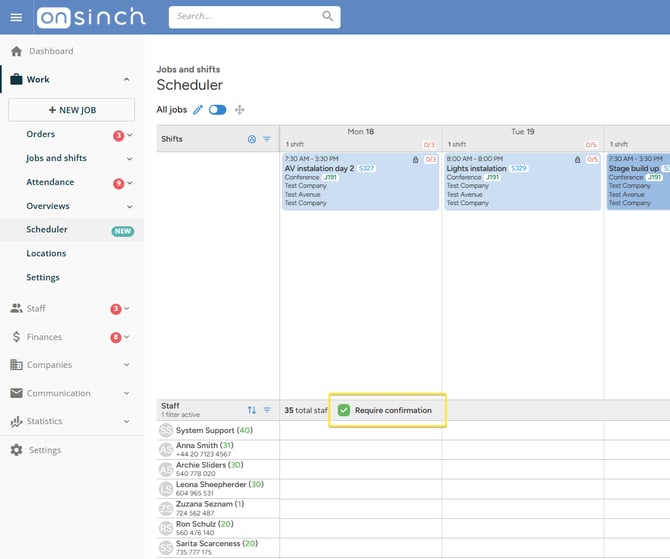
Task: Click the filter icon in Staff header
Action: 267,410
